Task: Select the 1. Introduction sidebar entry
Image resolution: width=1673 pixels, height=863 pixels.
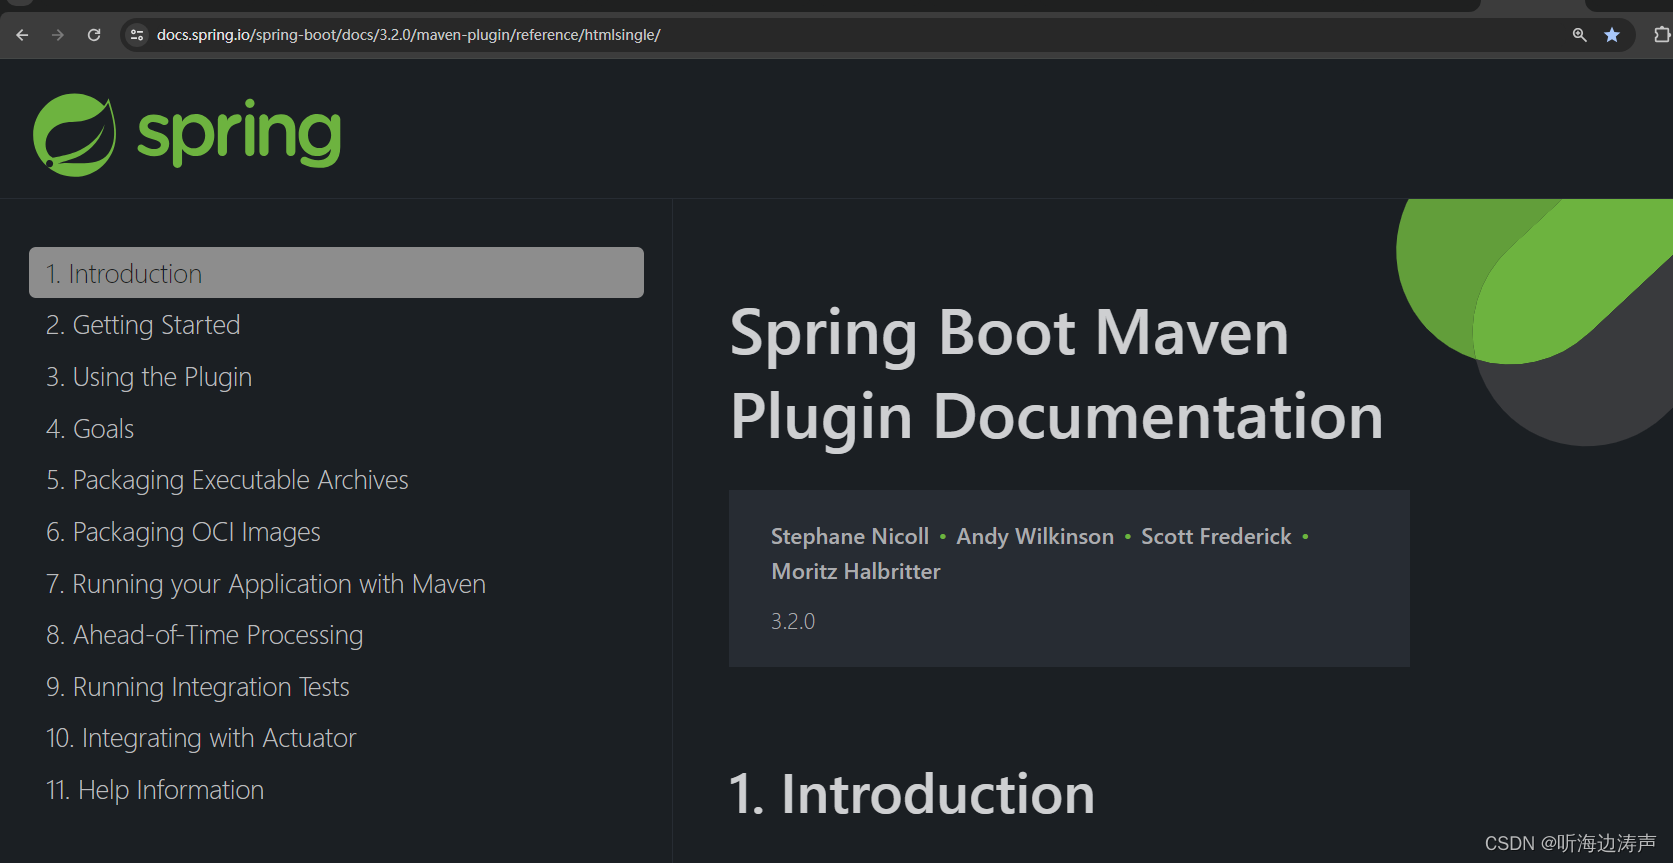Action: click(336, 273)
